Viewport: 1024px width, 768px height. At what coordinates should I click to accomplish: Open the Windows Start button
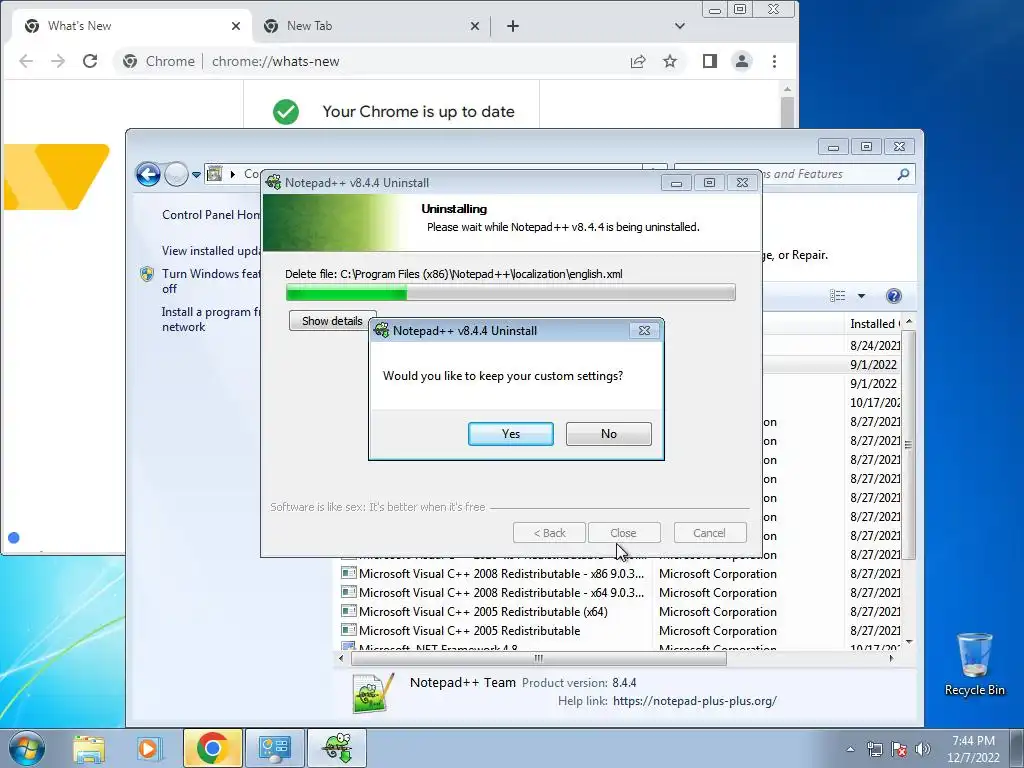point(26,748)
